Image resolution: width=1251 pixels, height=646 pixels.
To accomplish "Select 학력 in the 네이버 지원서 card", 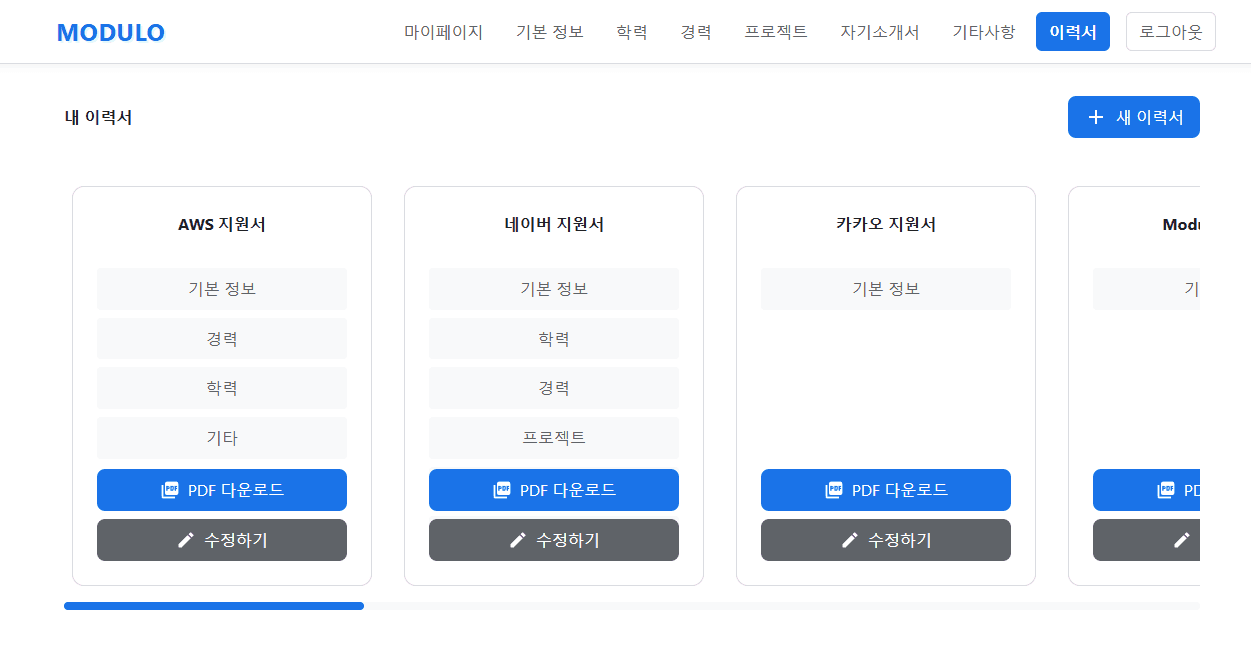I will (554, 339).
